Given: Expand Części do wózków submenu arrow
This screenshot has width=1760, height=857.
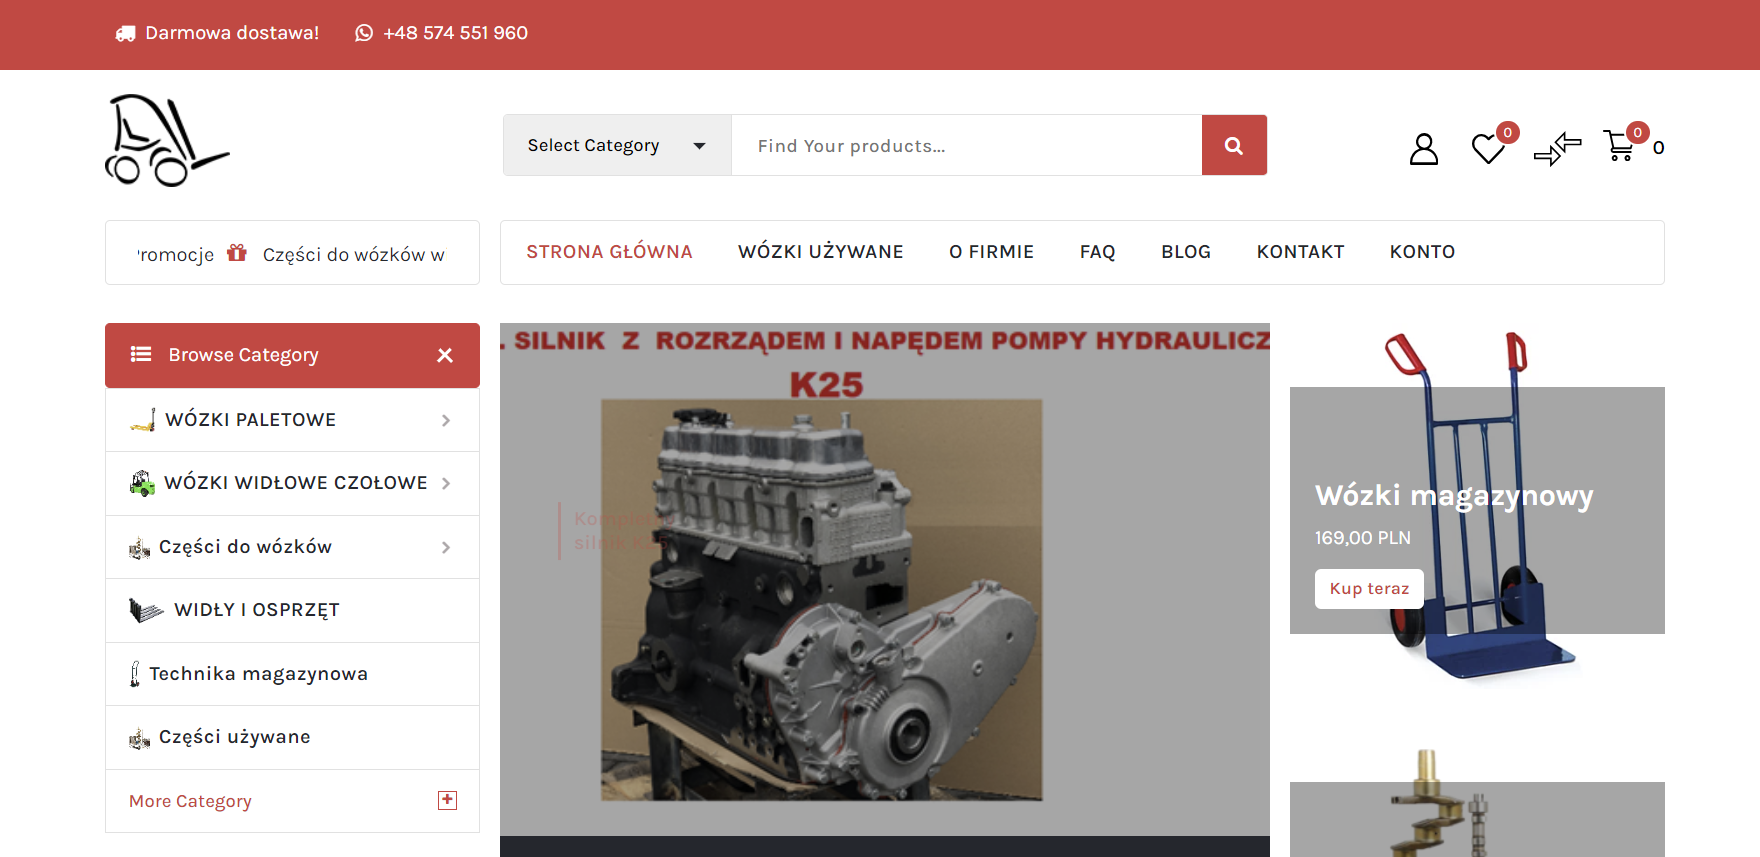Looking at the screenshot, I should tap(446, 547).
